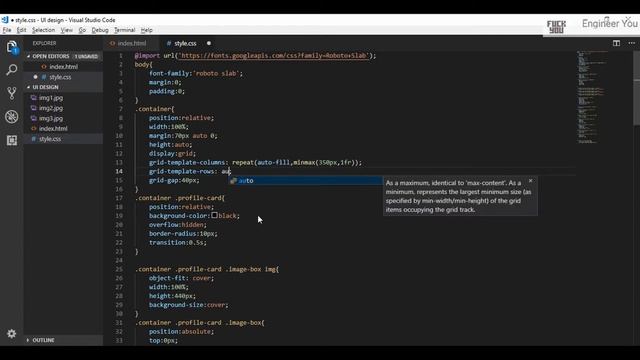Open the Terminal menu

point(124,30)
